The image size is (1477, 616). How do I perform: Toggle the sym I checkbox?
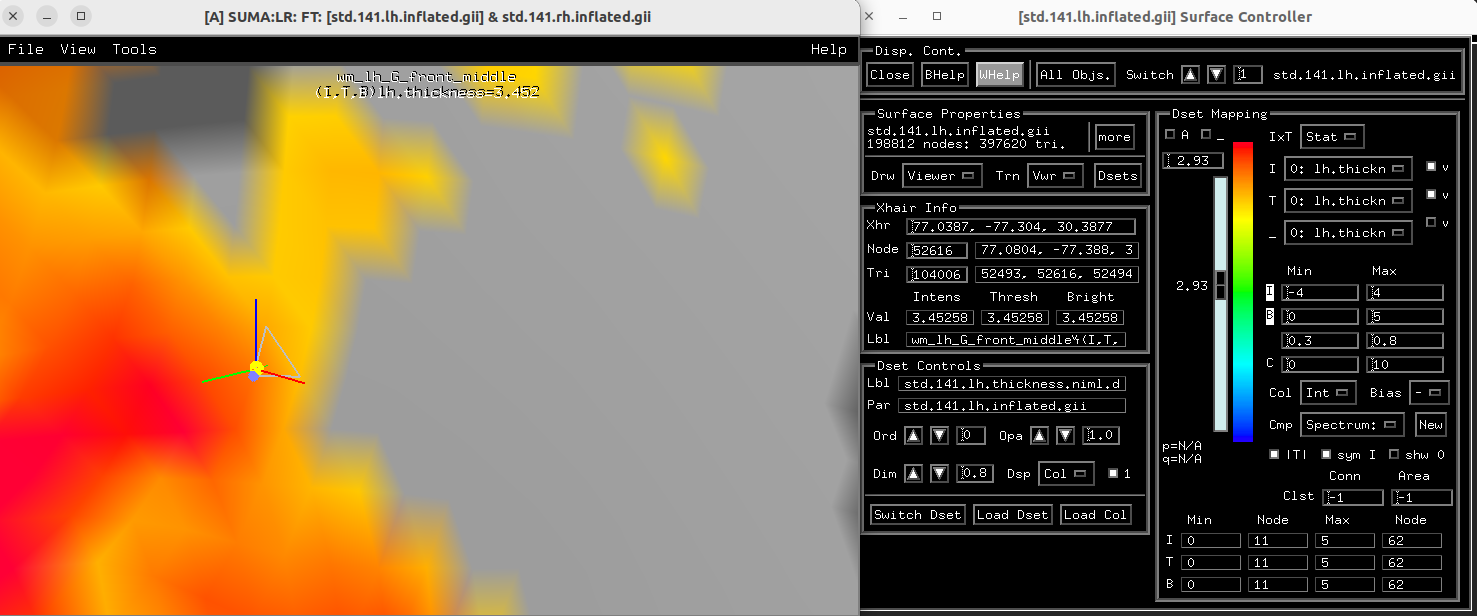click(1327, 455)
